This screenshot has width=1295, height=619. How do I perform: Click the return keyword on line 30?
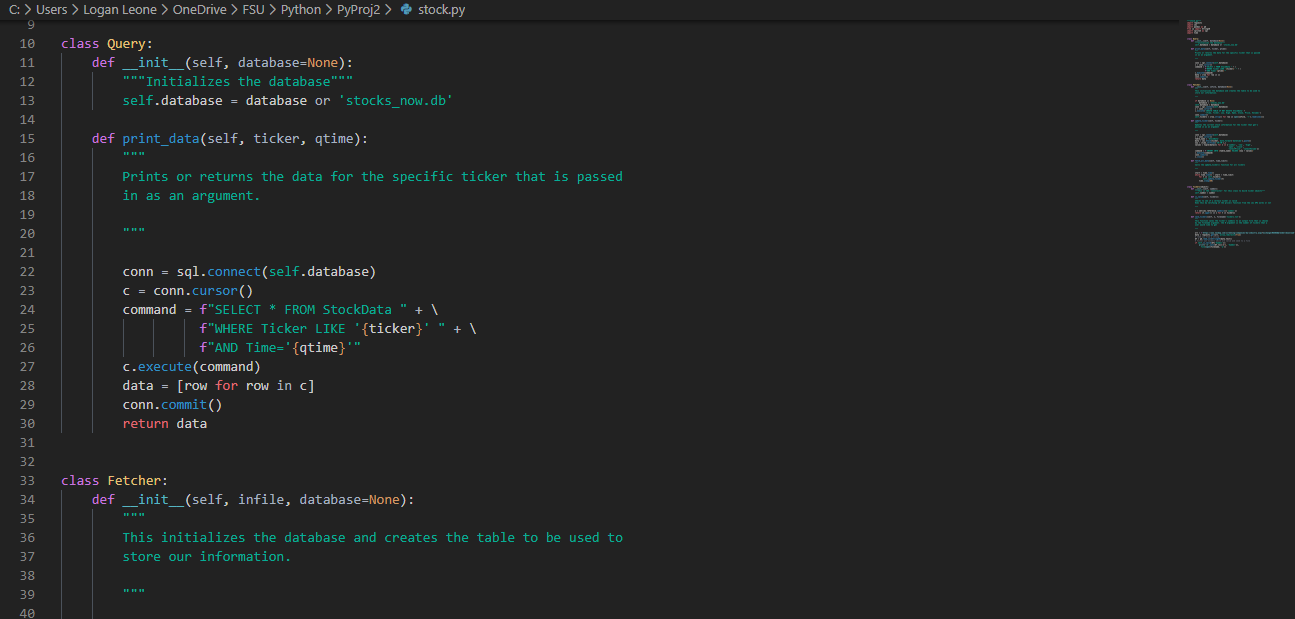145,424
